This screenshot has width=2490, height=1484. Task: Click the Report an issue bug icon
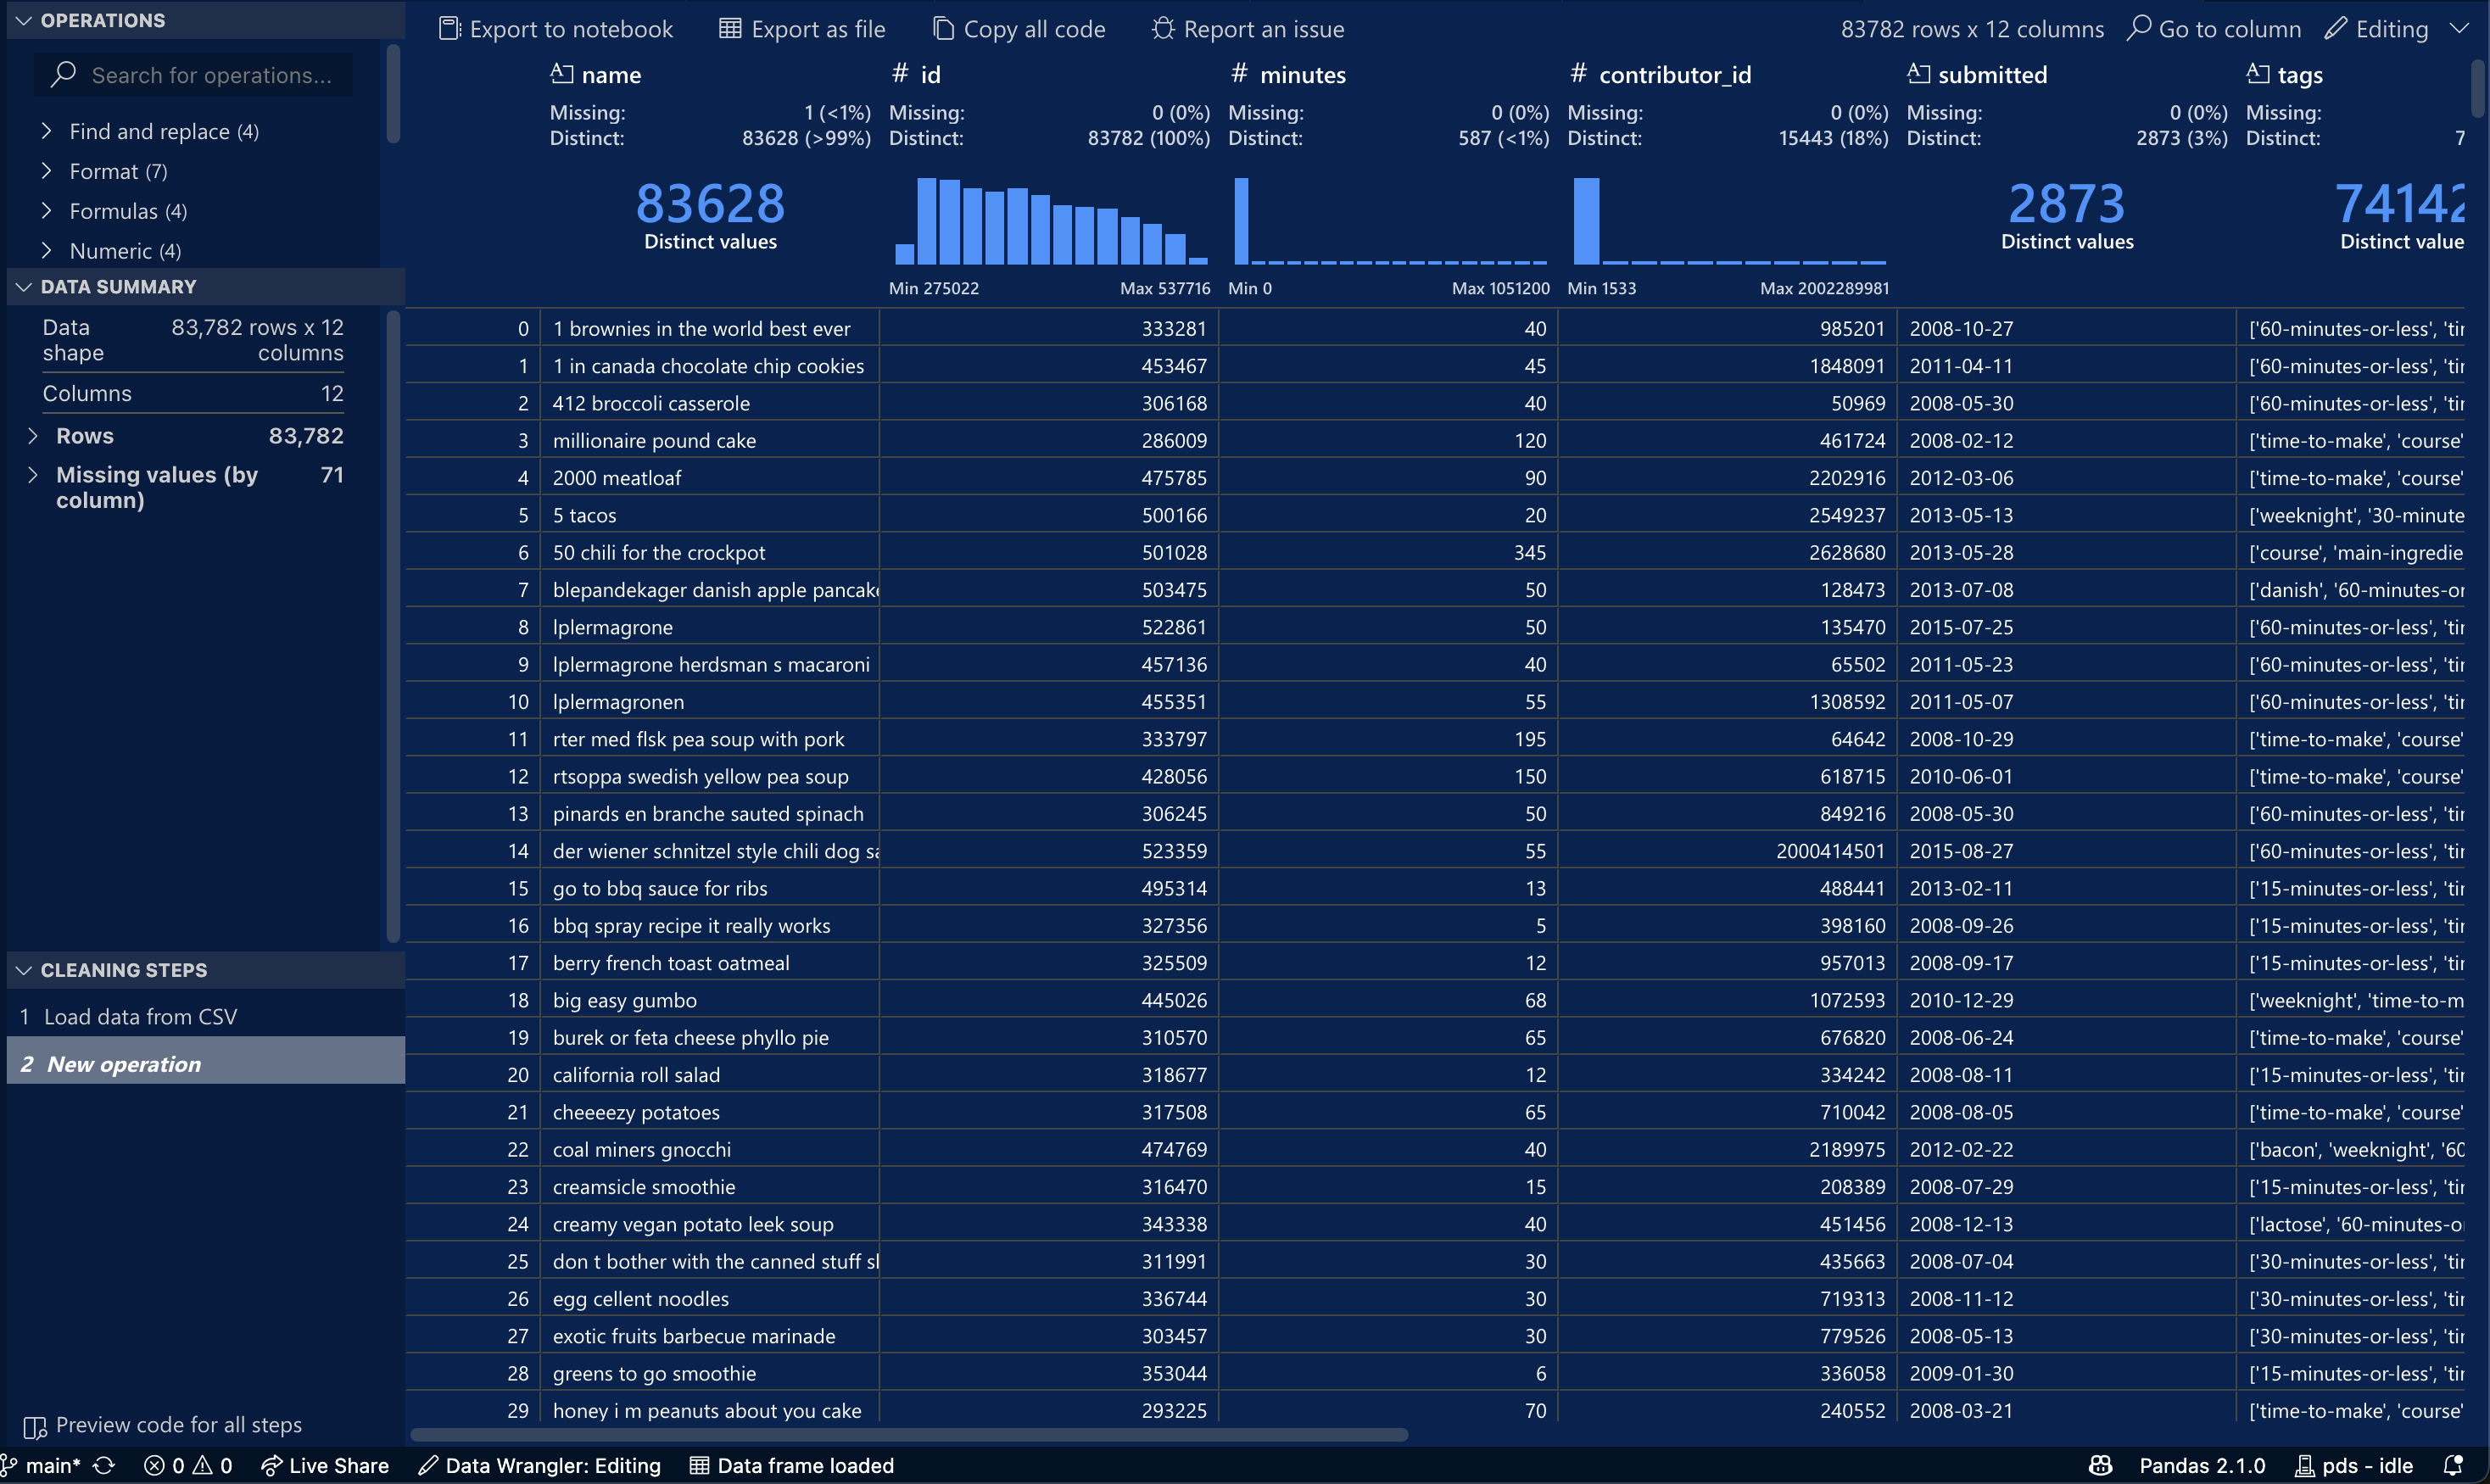pos(1162,29)
